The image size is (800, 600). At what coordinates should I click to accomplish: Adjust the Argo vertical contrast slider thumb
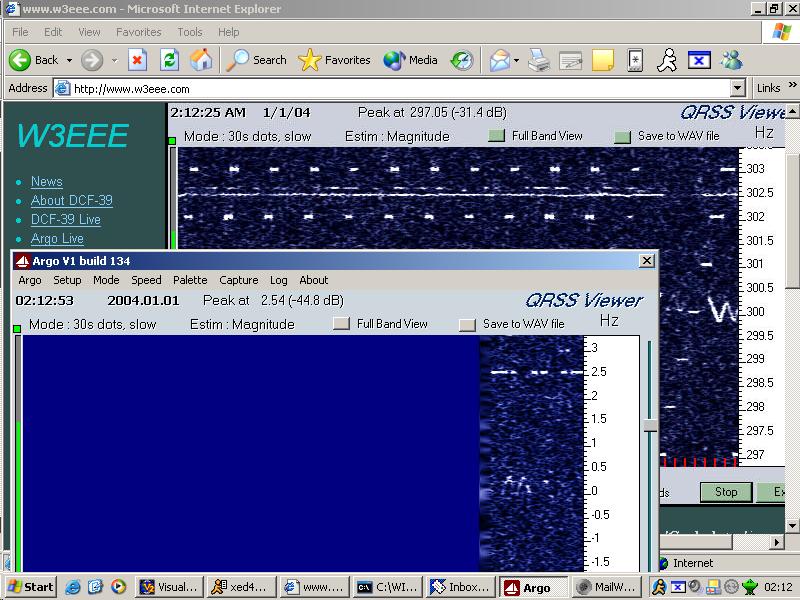pos(650,426)
